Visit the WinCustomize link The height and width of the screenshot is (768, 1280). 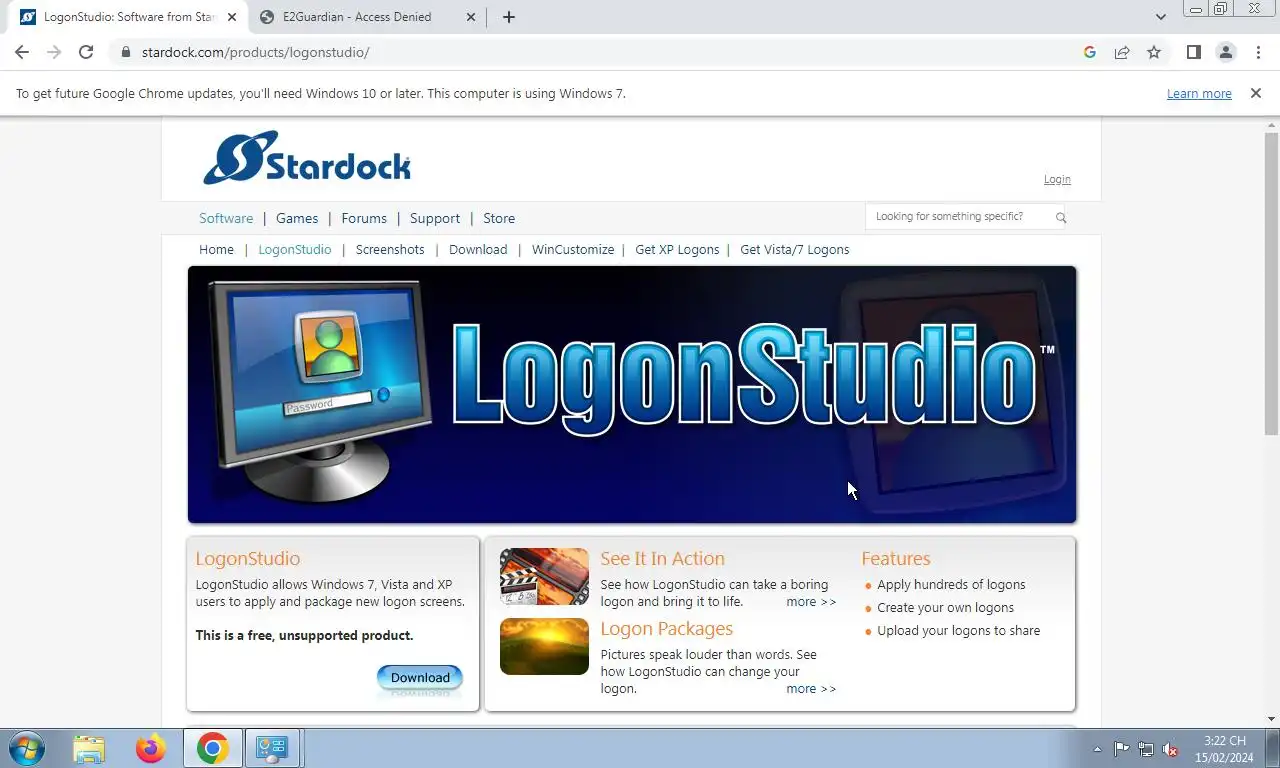tap(573, 249)
